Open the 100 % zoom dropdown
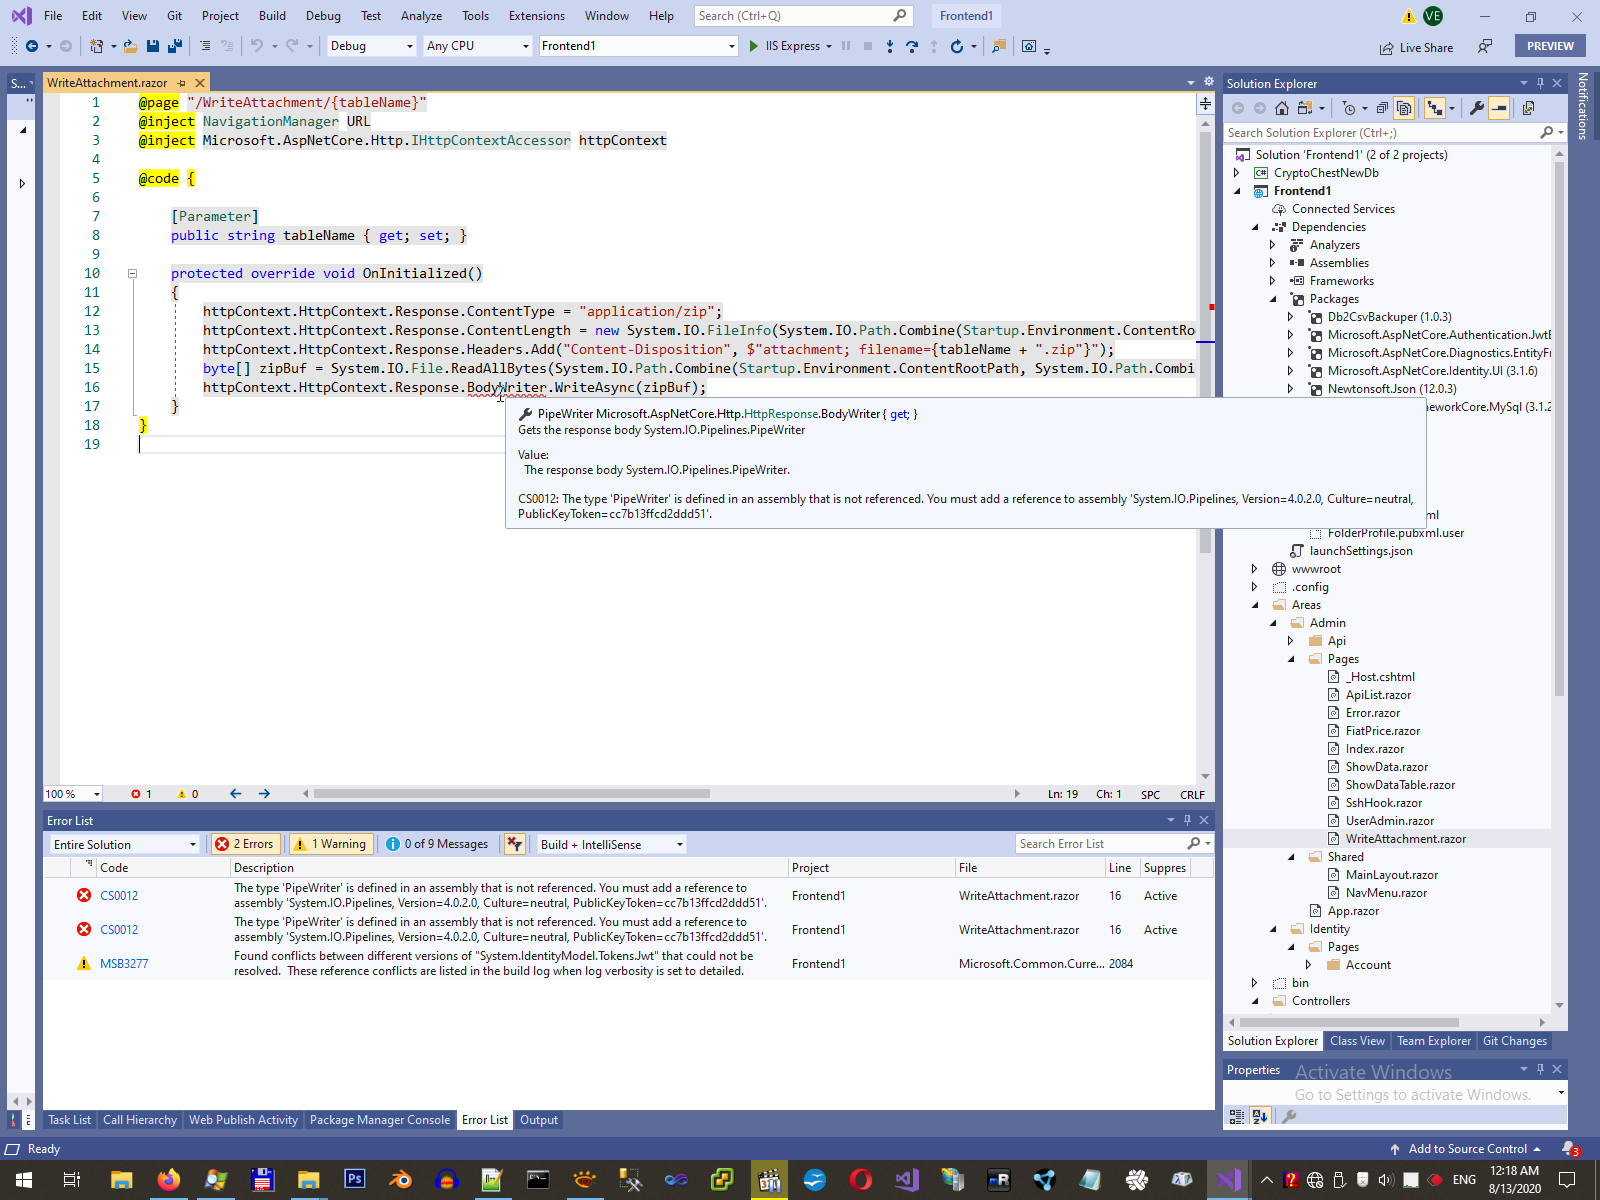This screenshot has height=1200, width=1600. (73, 794)
